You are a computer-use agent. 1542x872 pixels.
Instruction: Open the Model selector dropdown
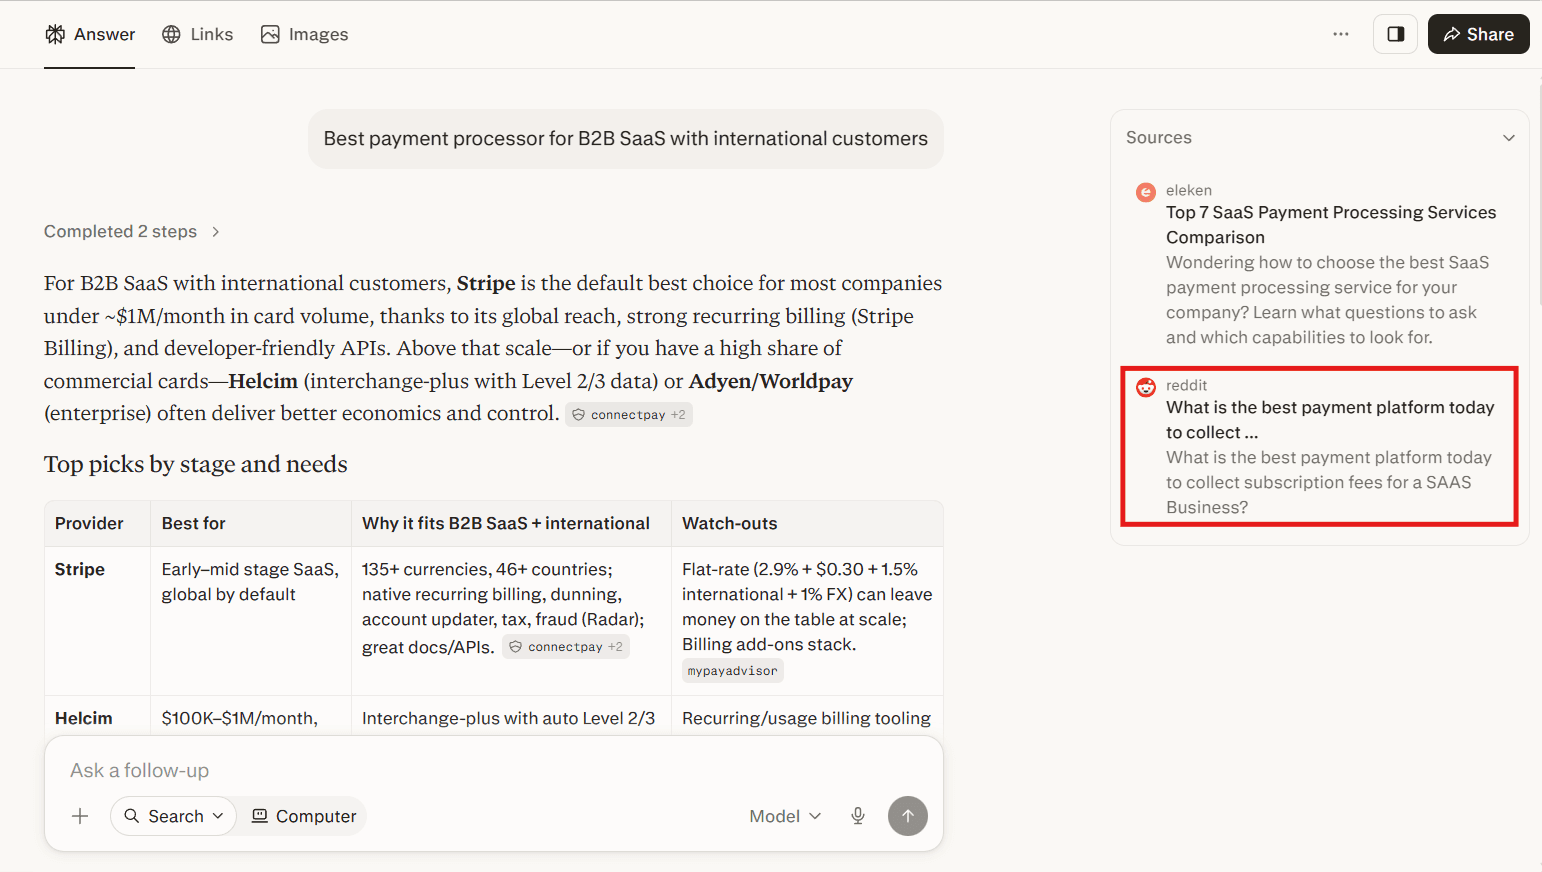click(785, 816)
